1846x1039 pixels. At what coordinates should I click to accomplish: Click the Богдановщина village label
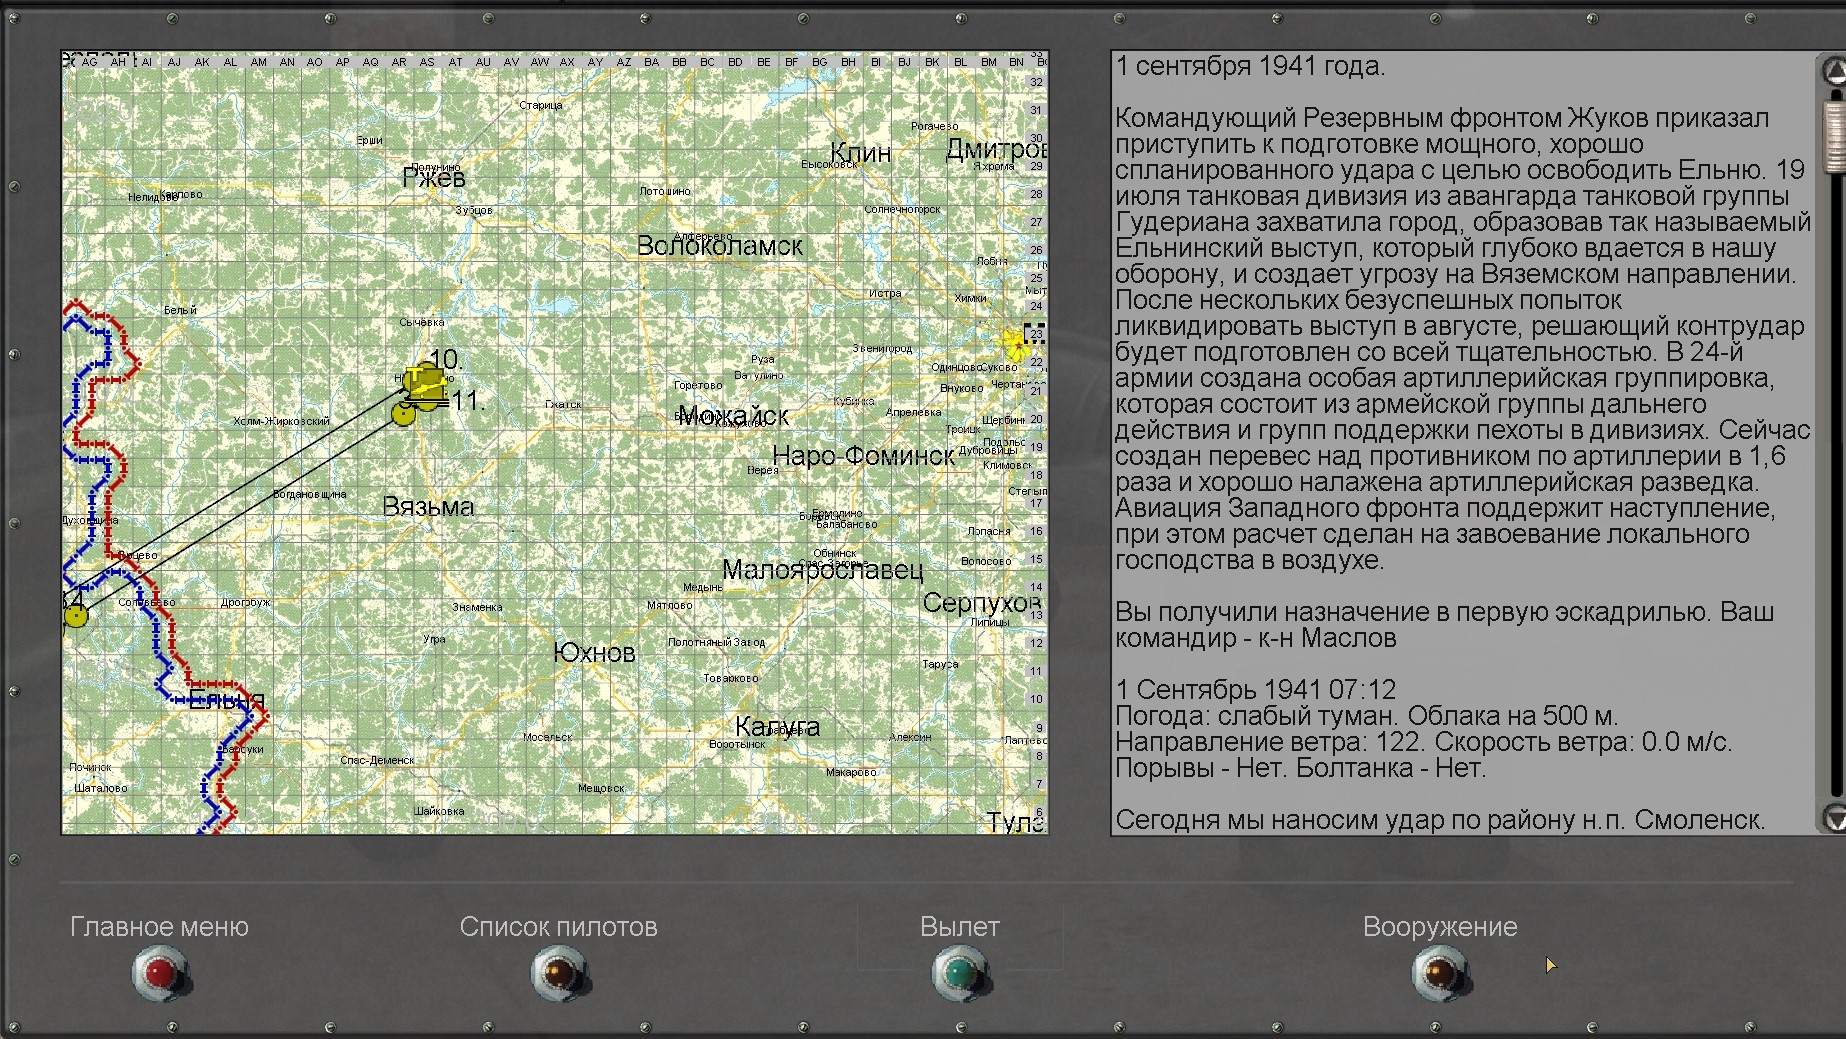[310, 494]
